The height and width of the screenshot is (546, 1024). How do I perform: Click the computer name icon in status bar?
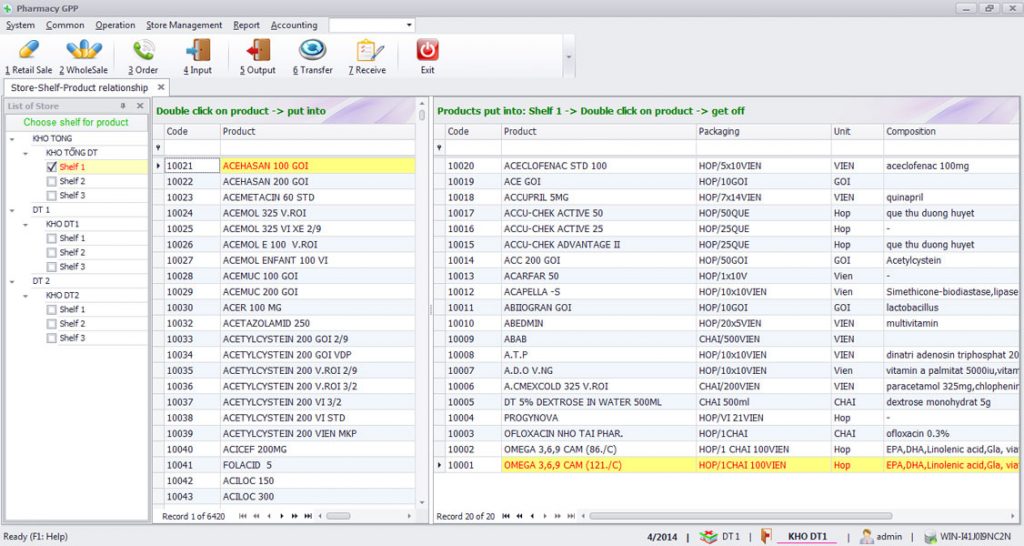click(x=931, y=537)
